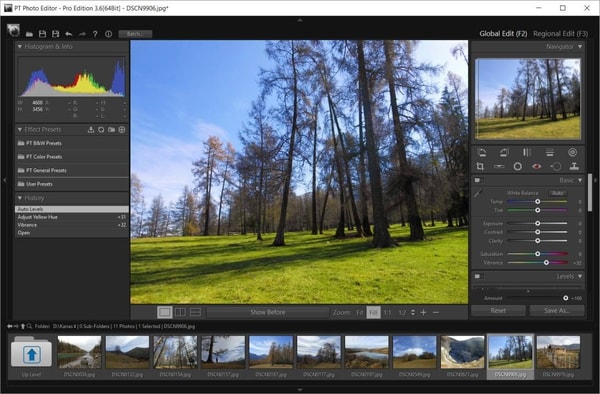Undo the last edit

[x=69, y=34]
